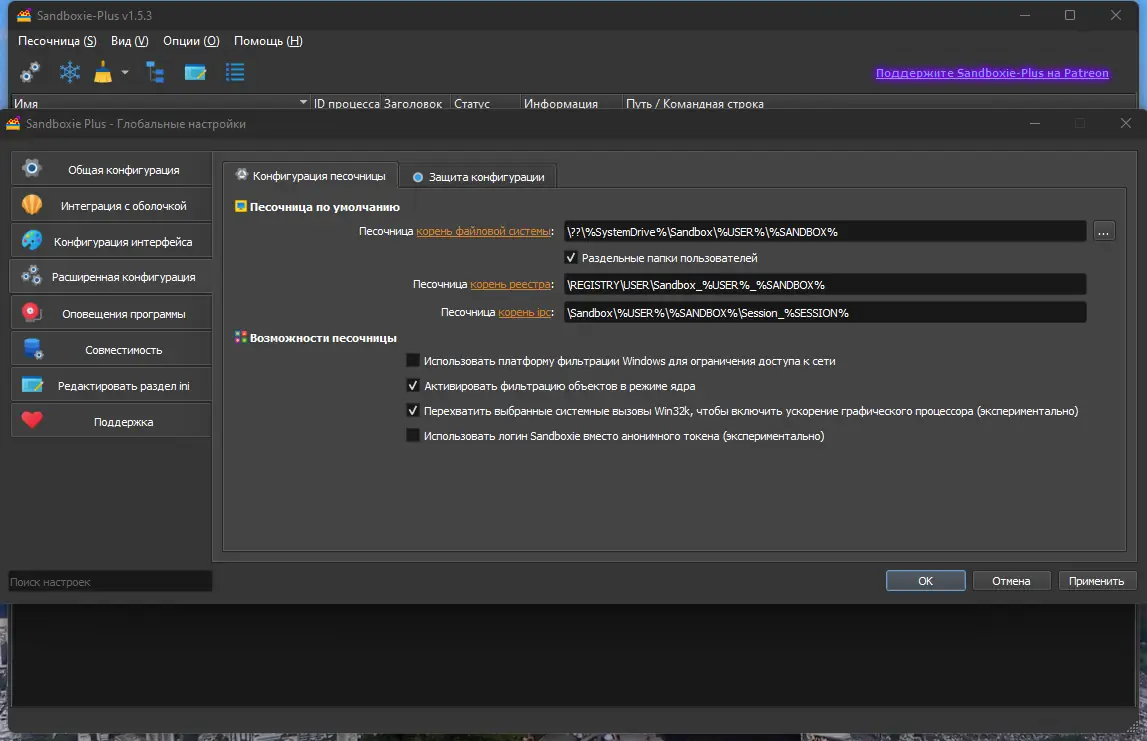Screen dimensions: 1147x741
Task: Enable Sandboxie login instead of anonymous token
Action: pos(413,435)
